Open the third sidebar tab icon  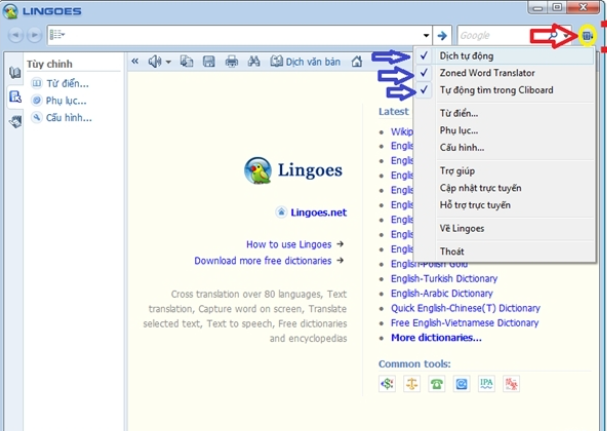tap(15, 122)
